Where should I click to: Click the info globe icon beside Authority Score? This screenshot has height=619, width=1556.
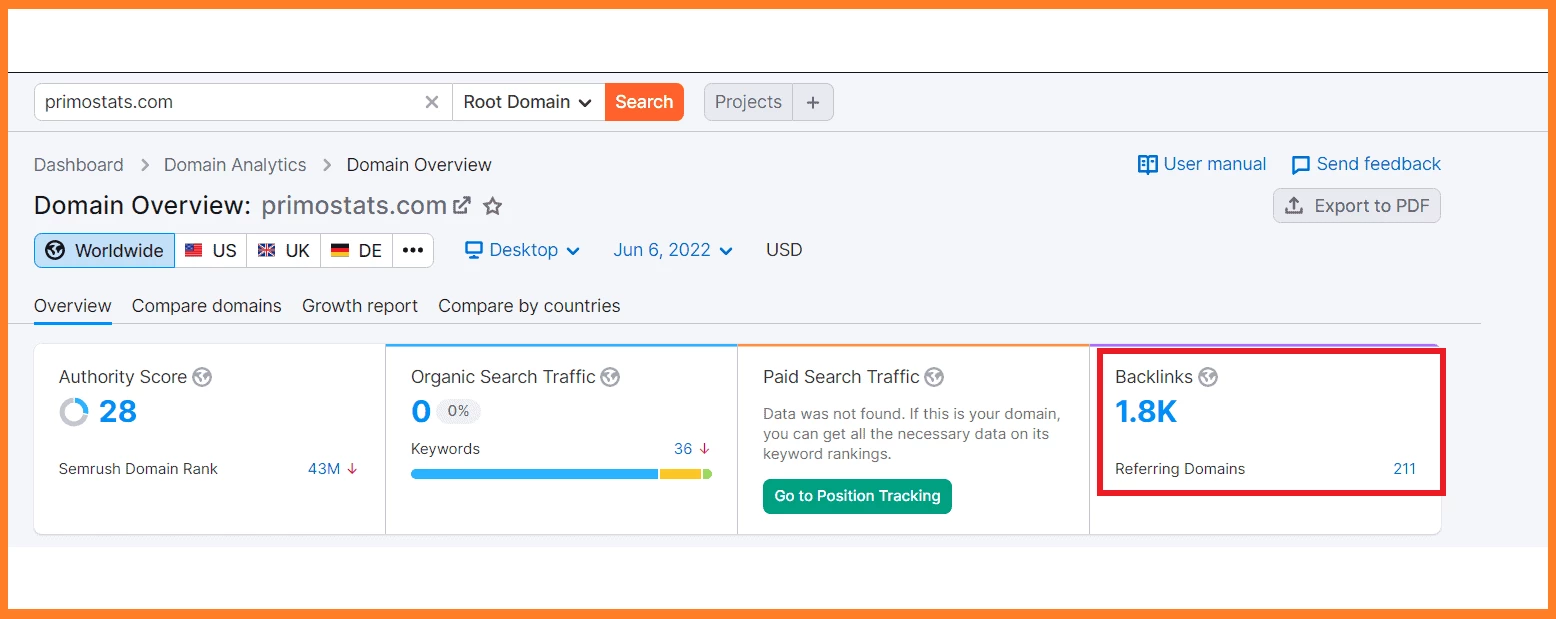202,377
